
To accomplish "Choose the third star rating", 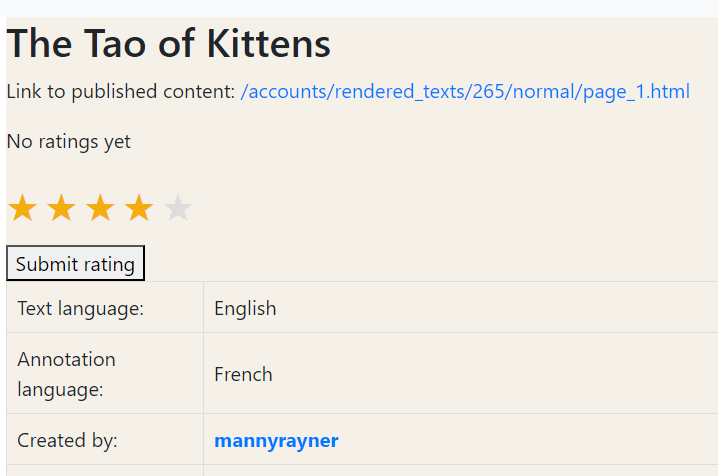I will [x=100, y=209].
